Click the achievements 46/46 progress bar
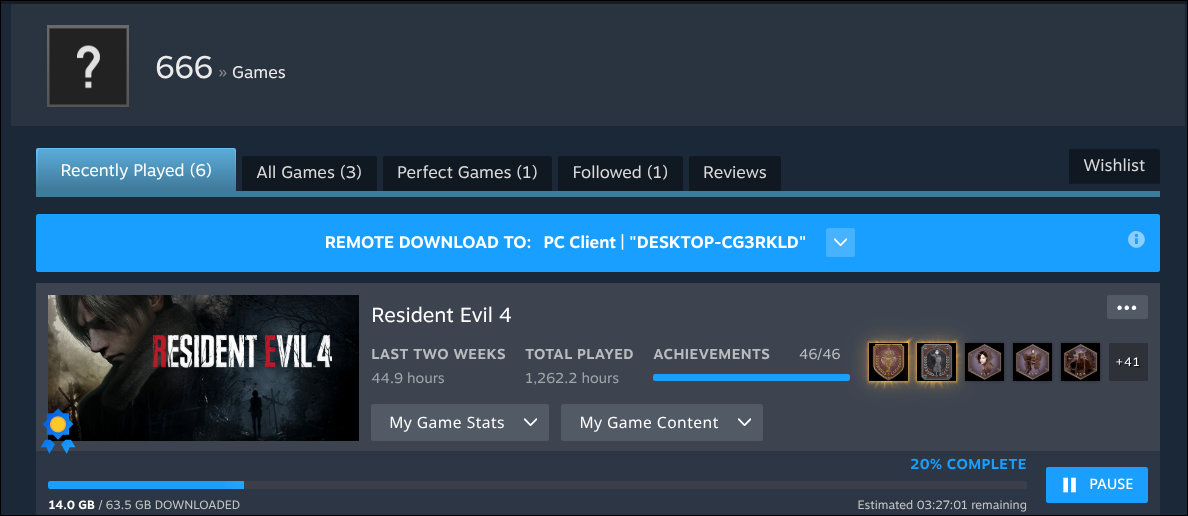 coord(751,377)
